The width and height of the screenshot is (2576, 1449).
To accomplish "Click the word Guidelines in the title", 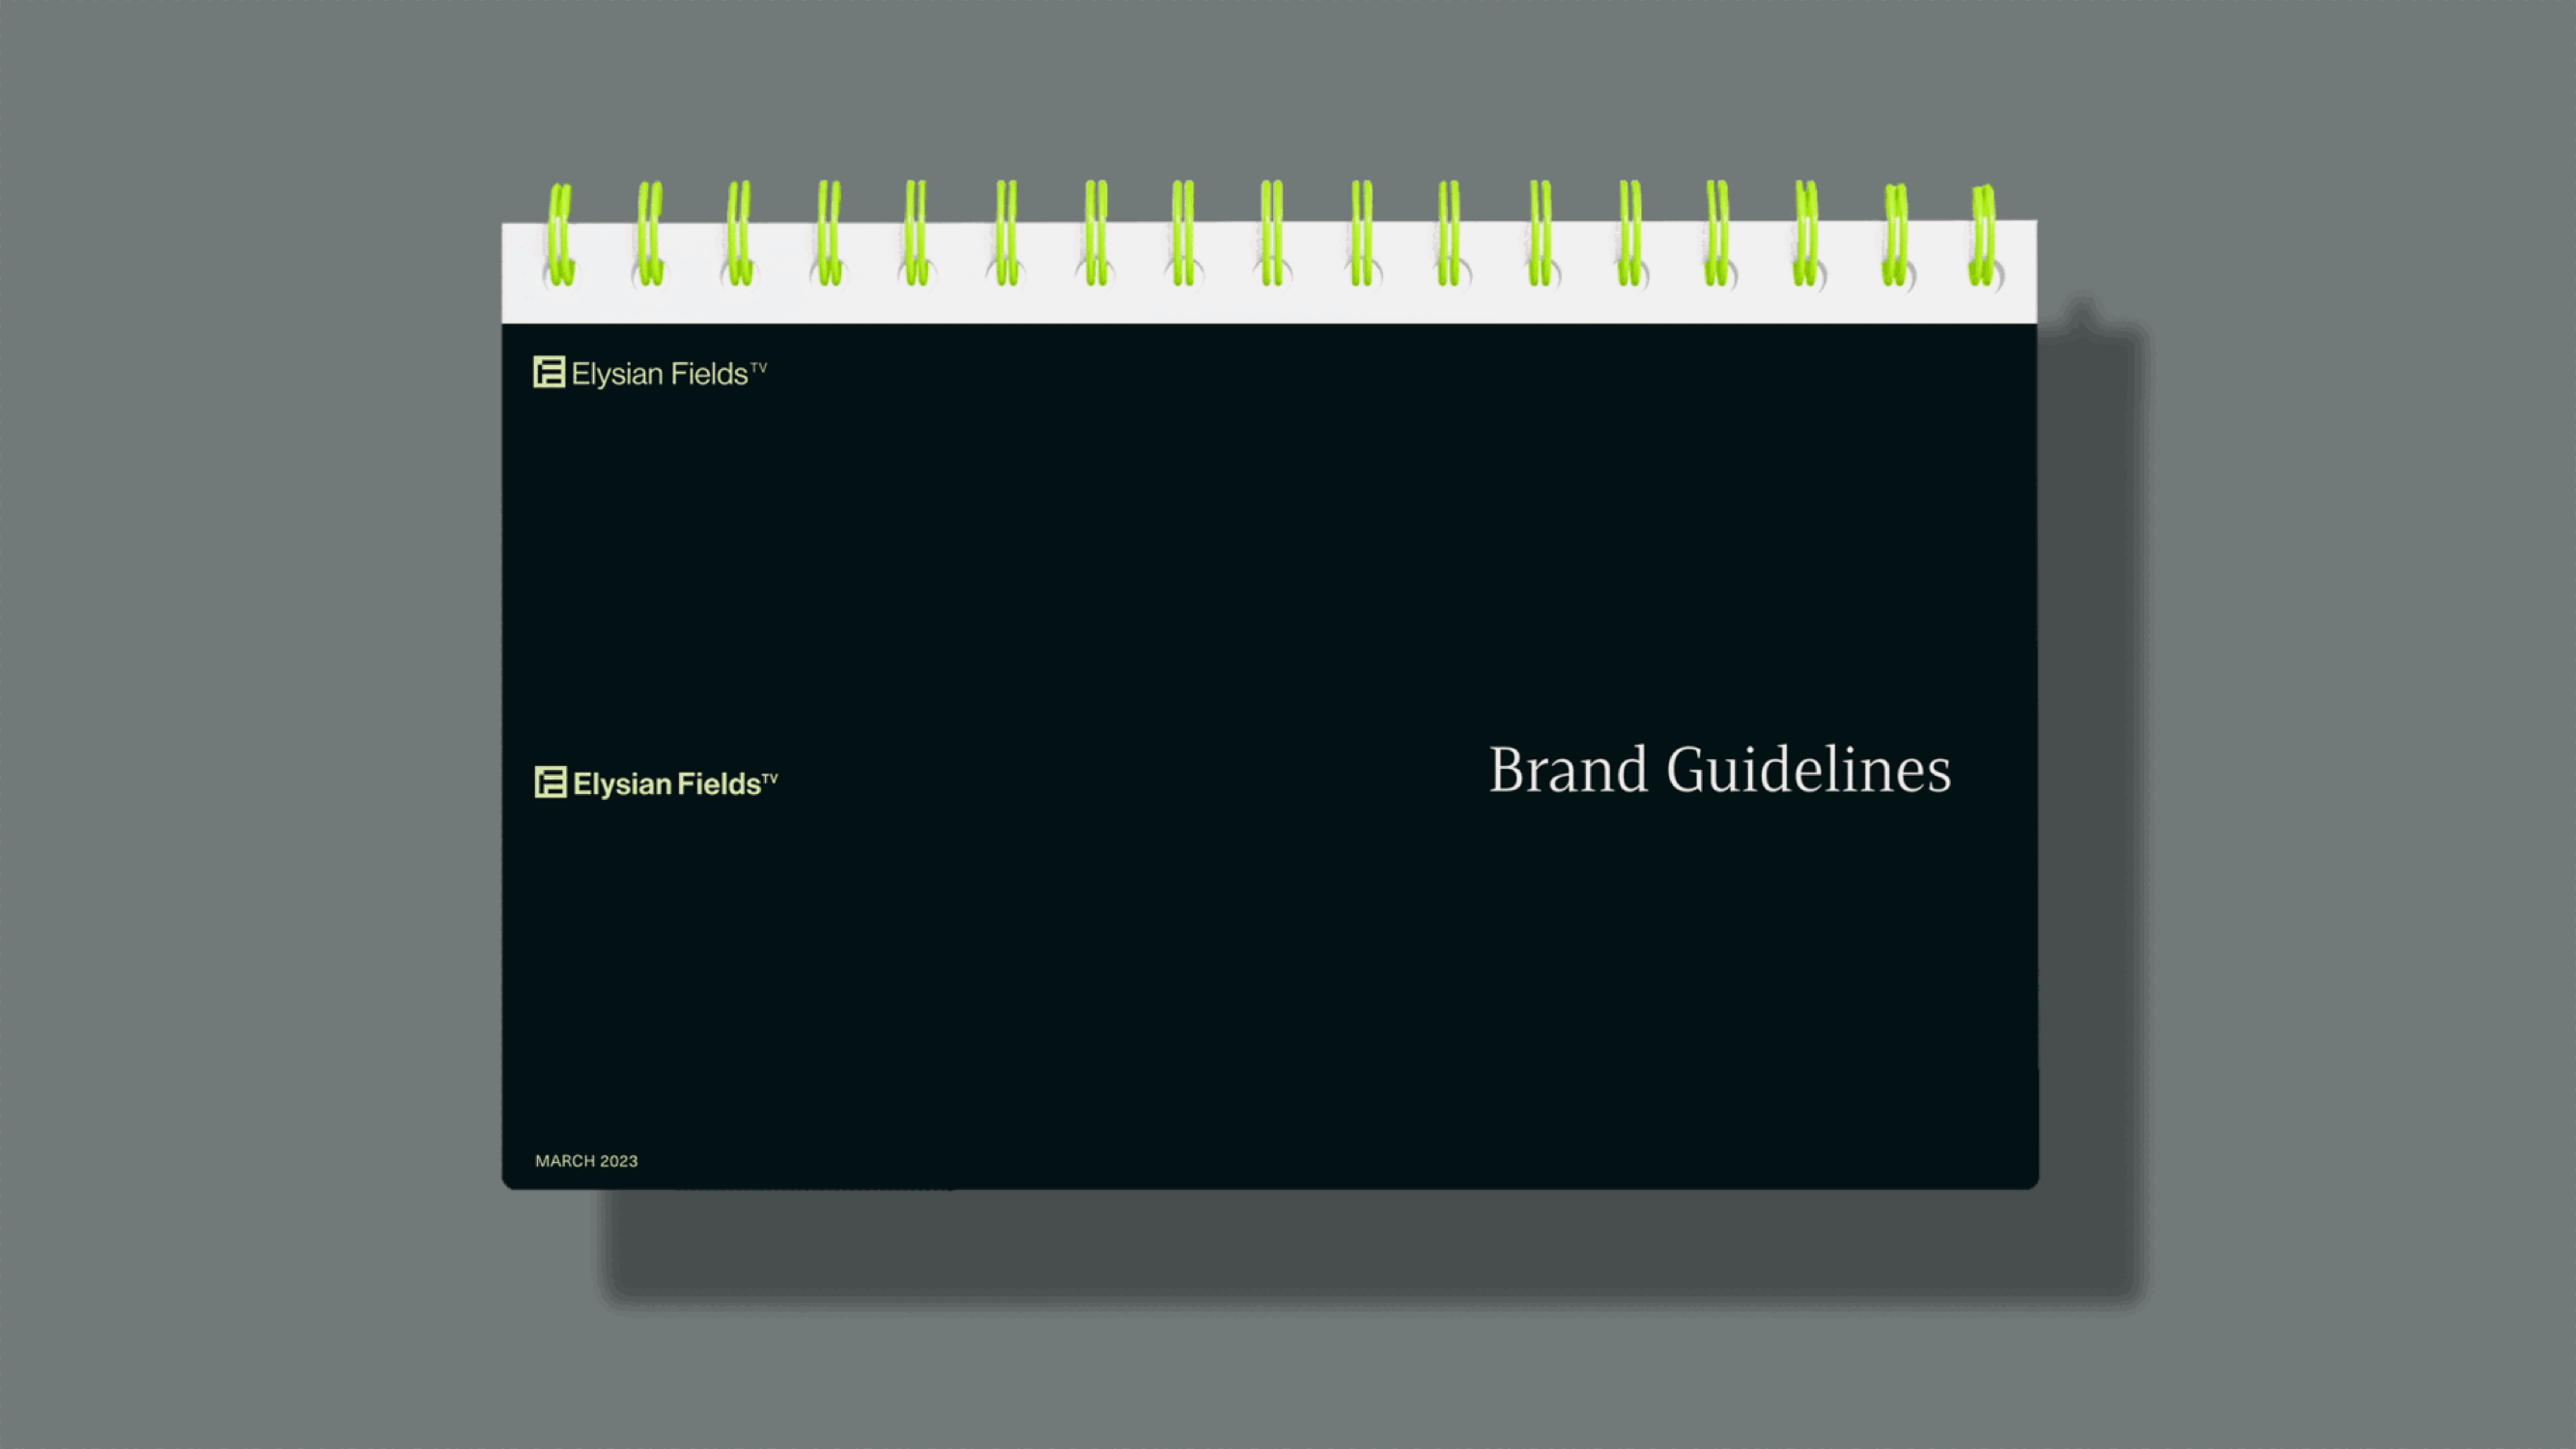I will pos(1808,770).
